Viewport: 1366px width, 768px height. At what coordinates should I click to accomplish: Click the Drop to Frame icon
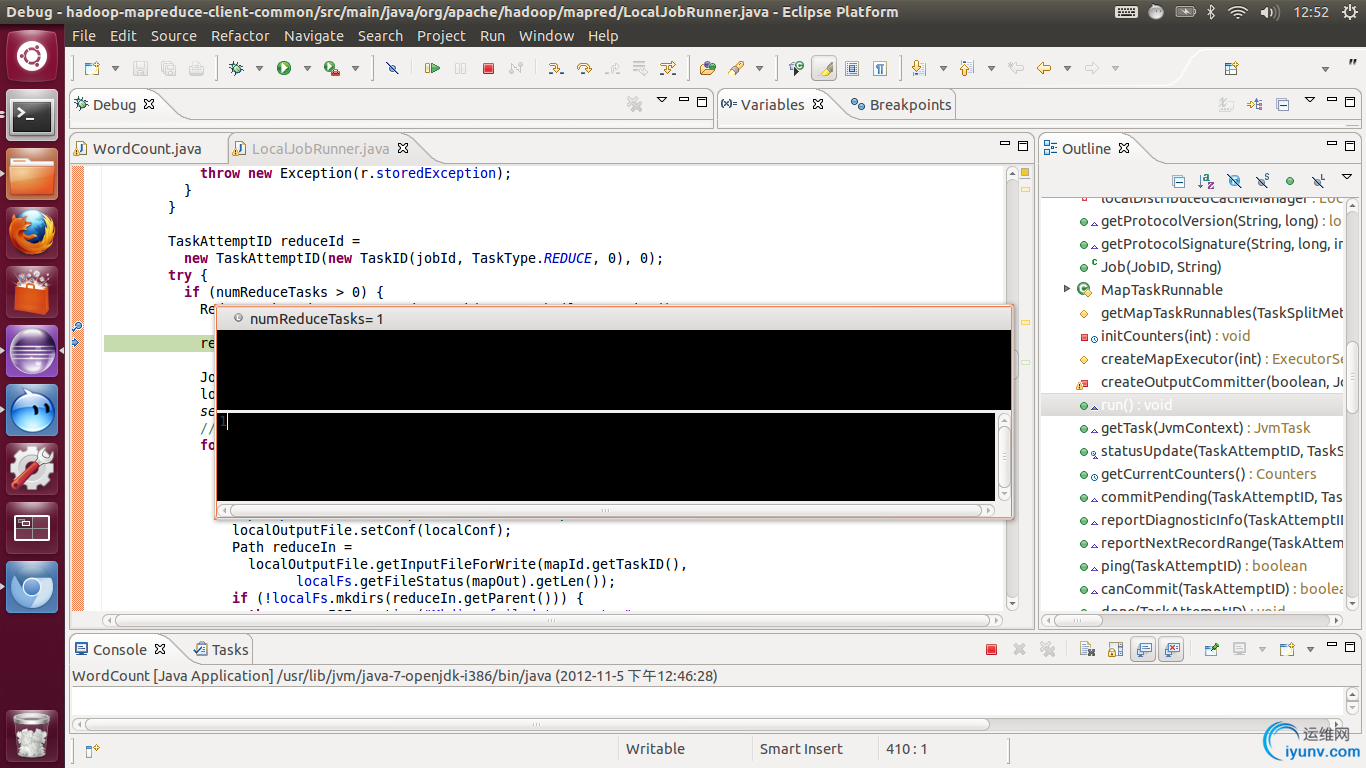pos(640,68)
